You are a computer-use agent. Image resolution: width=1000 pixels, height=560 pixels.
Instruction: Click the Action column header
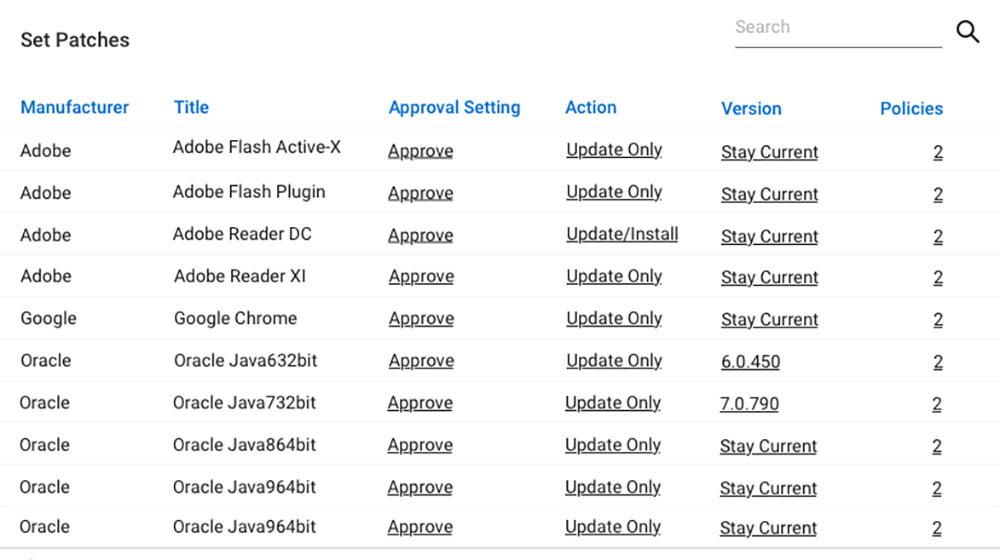pos(590,108)
